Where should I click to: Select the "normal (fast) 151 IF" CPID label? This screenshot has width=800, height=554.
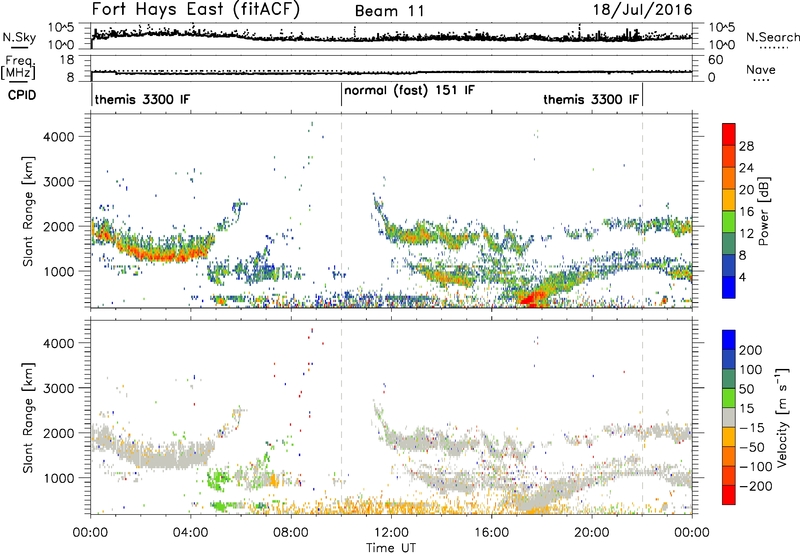pos(409,90)
